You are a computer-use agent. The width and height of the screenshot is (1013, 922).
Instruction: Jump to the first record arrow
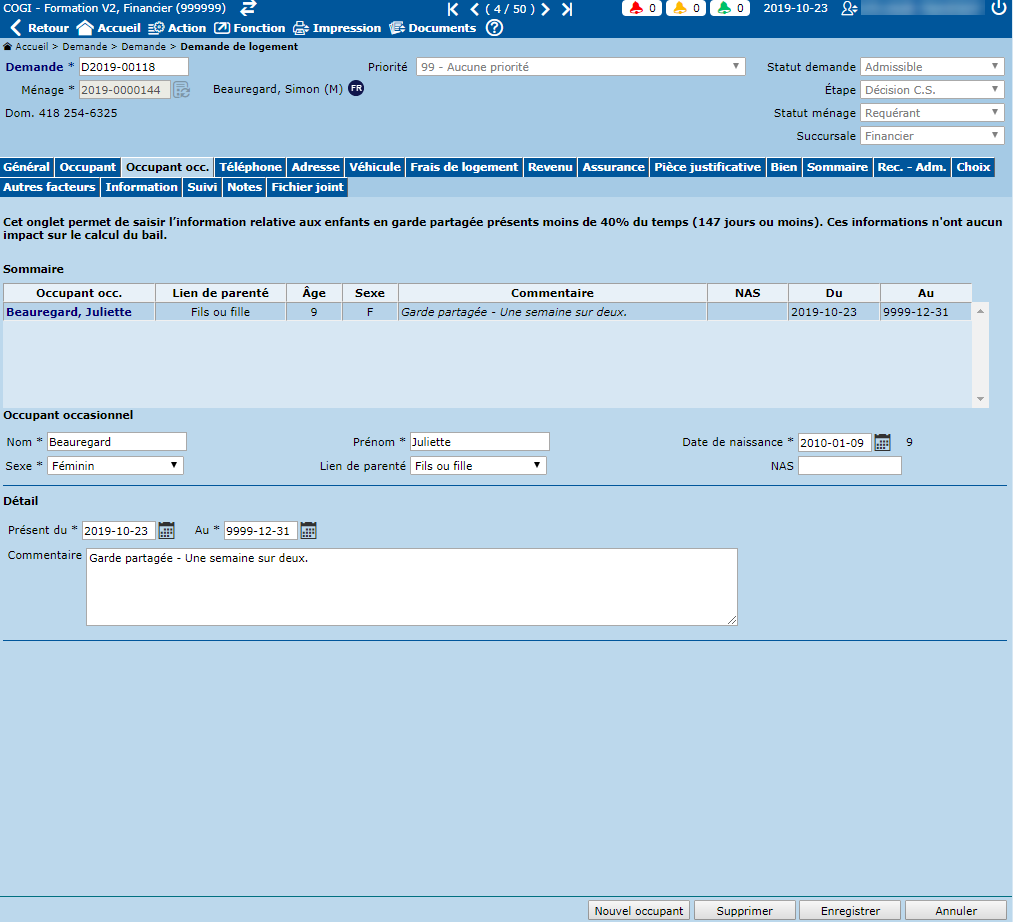[453, 9]
